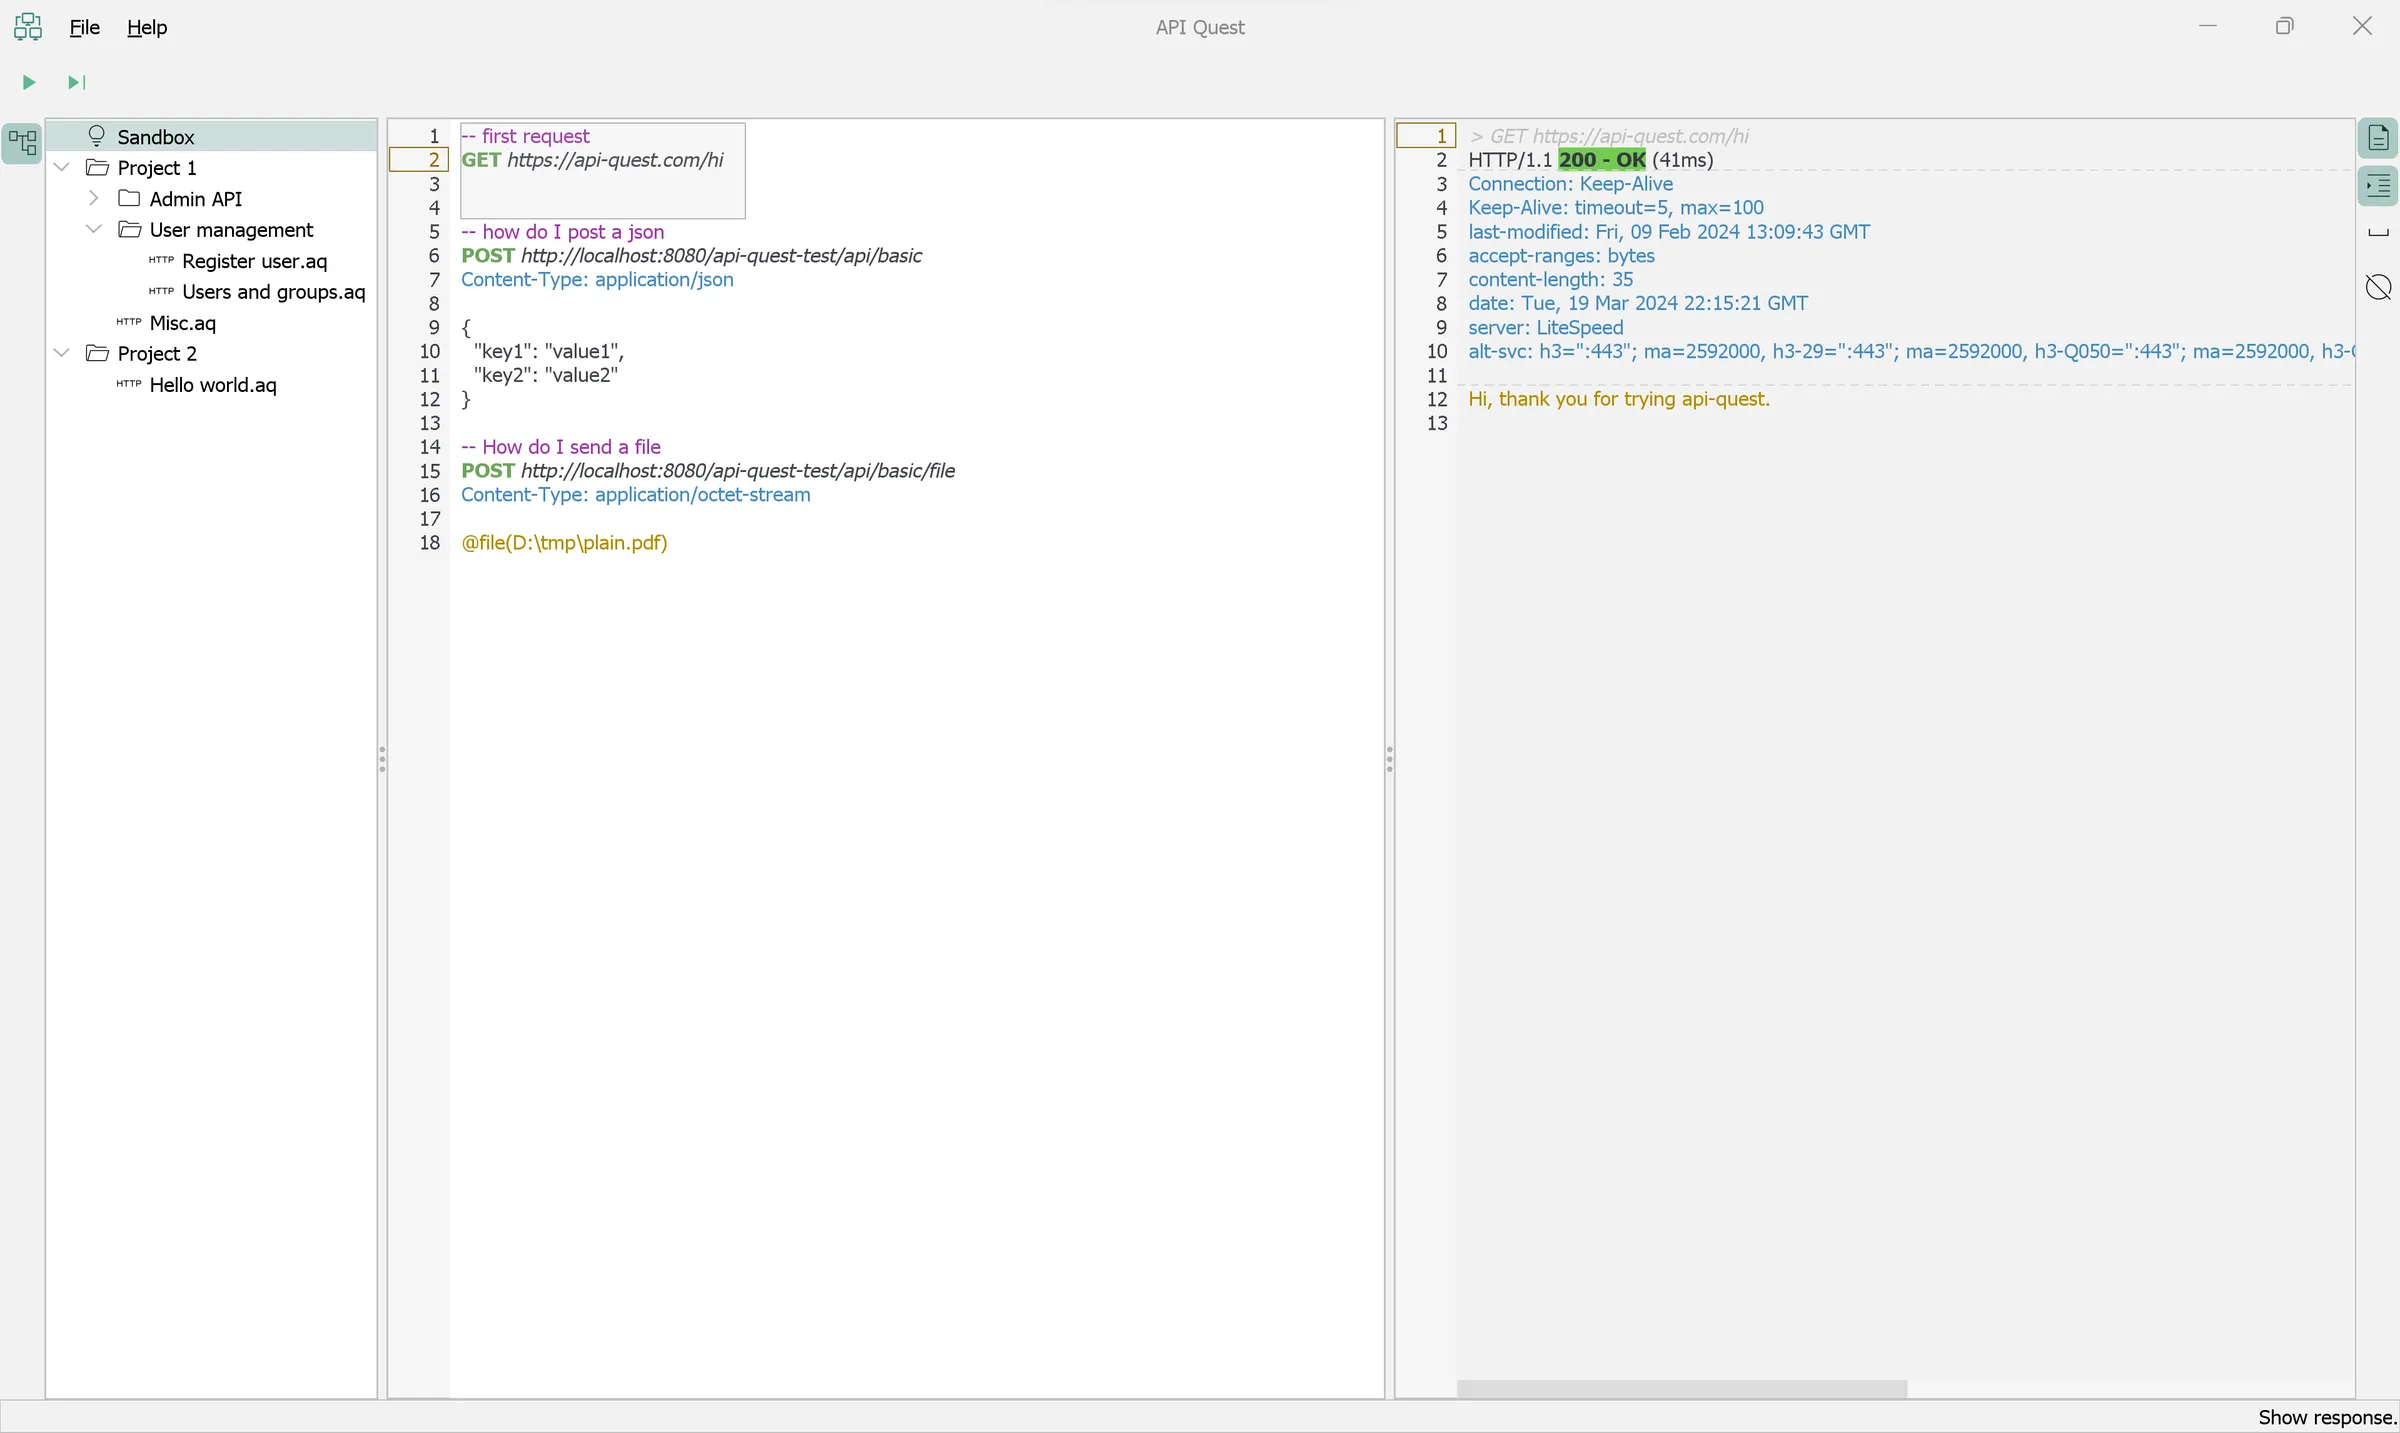Open Hello world.aq request file
This screenshot has width=2400, height=1433.
coord(212,385)
